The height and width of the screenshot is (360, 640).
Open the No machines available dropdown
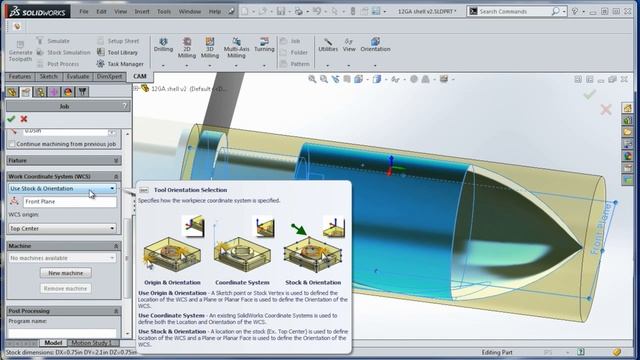(62, 258)
